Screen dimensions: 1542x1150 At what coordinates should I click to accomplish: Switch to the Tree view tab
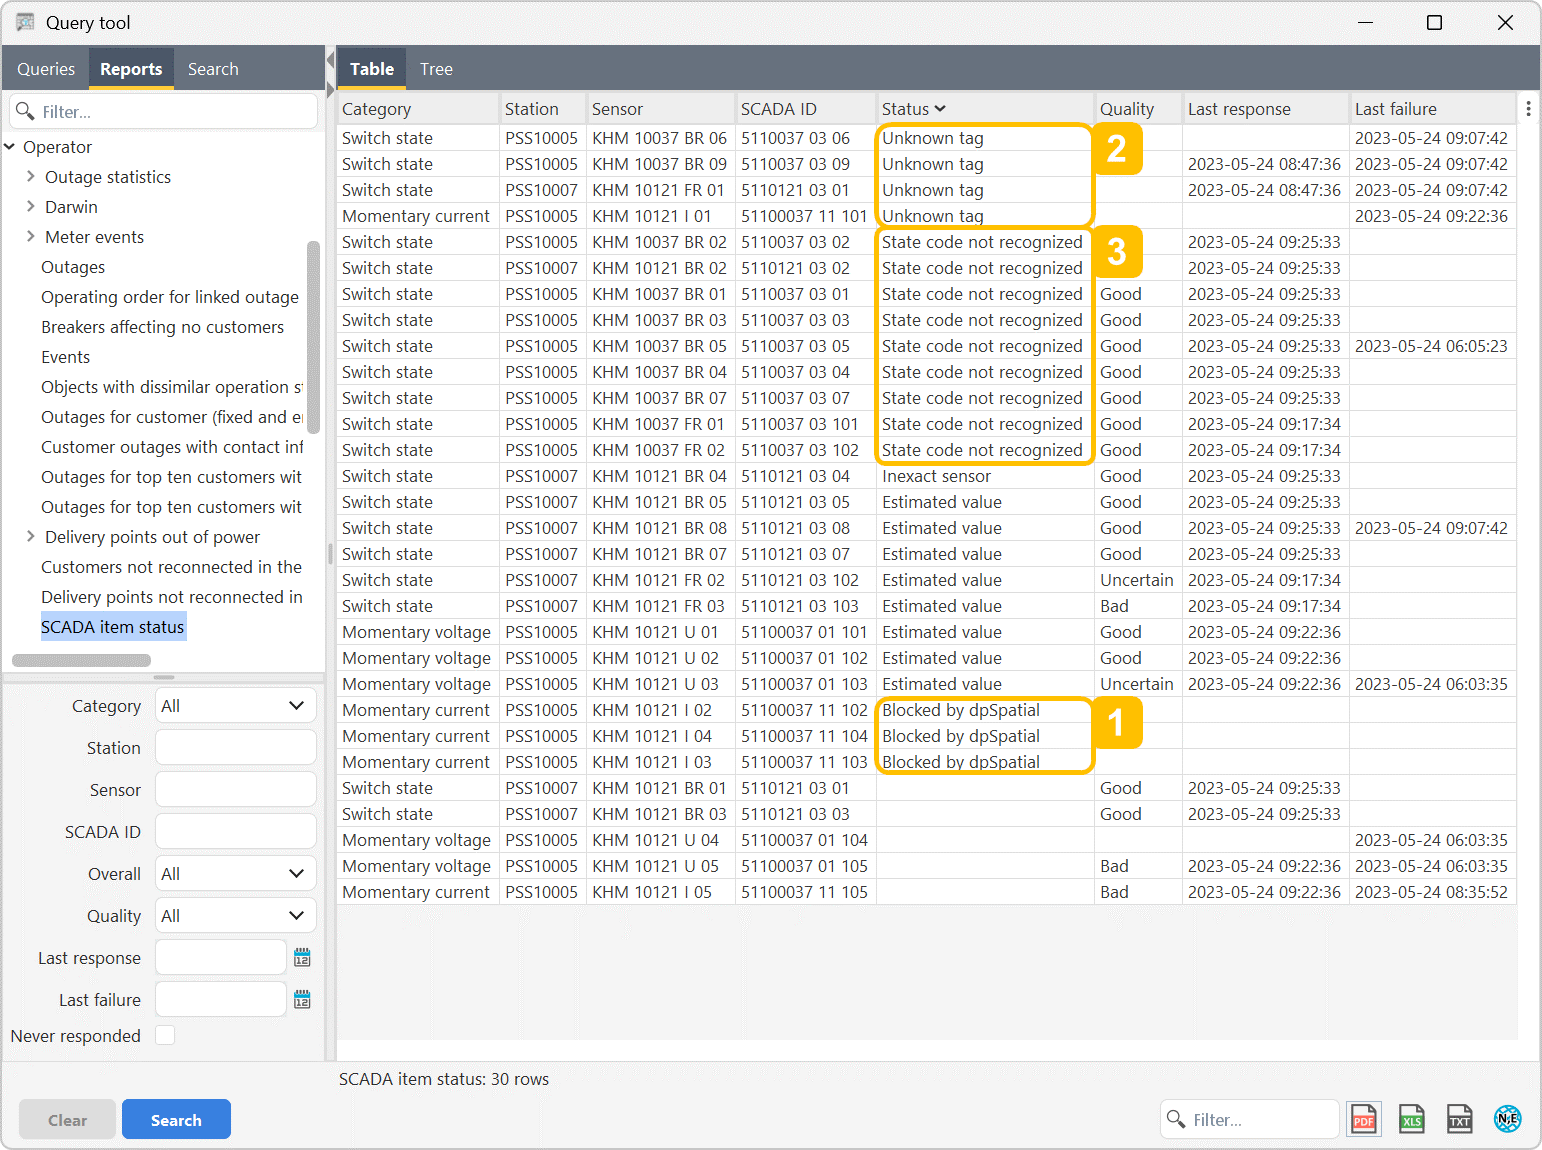coord(436,69)
